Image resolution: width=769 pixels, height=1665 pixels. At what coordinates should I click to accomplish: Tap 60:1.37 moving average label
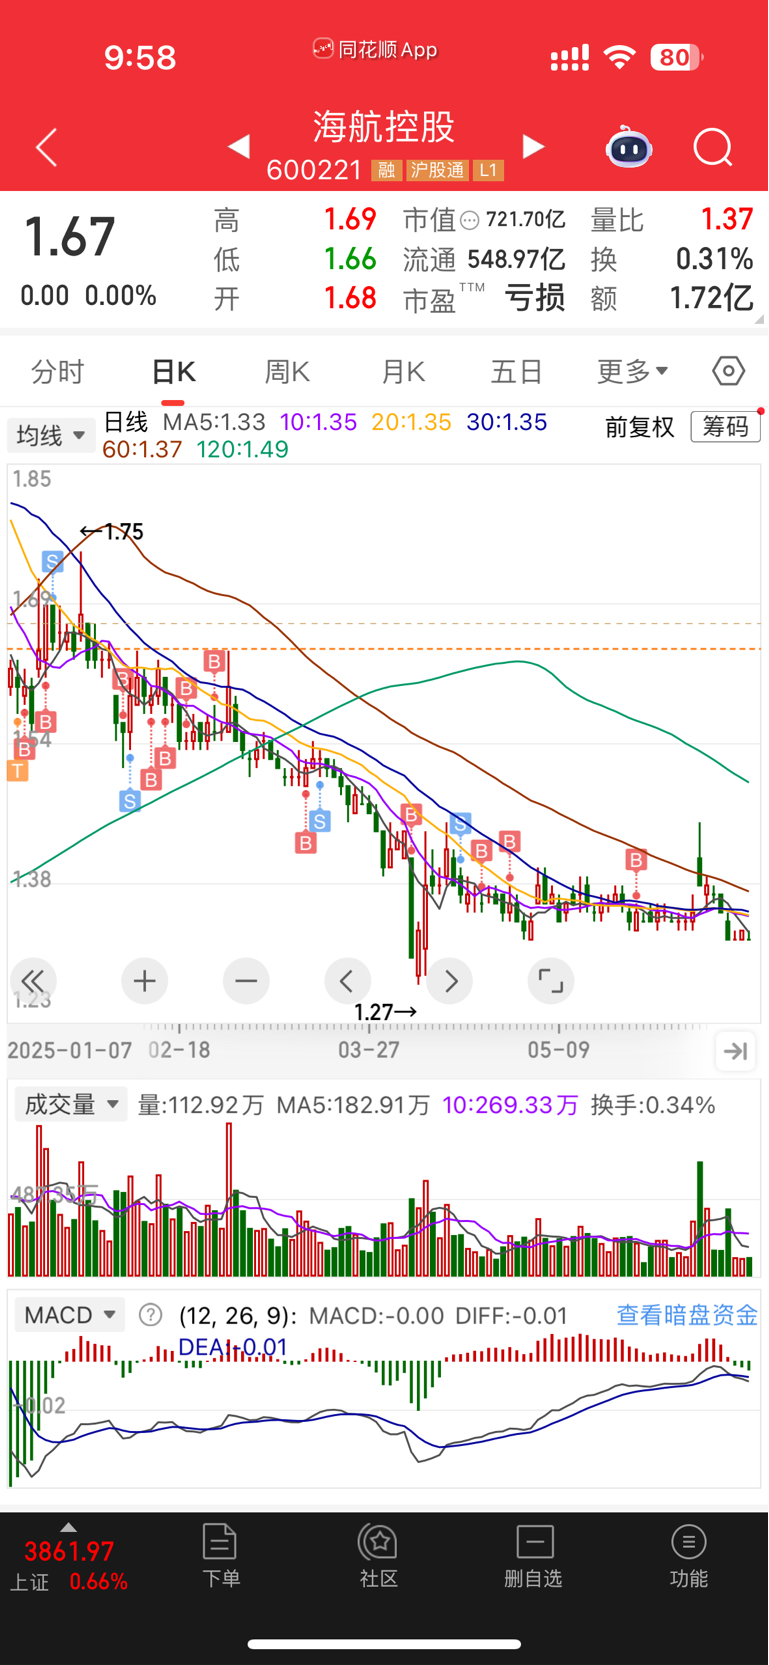point(142,450)
